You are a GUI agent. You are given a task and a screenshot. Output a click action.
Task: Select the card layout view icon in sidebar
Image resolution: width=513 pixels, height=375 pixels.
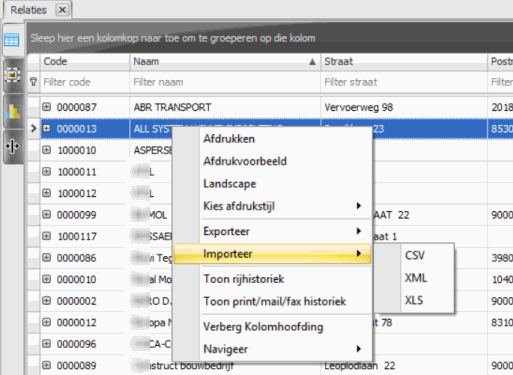pyautogui.click(x=12, y=75)
